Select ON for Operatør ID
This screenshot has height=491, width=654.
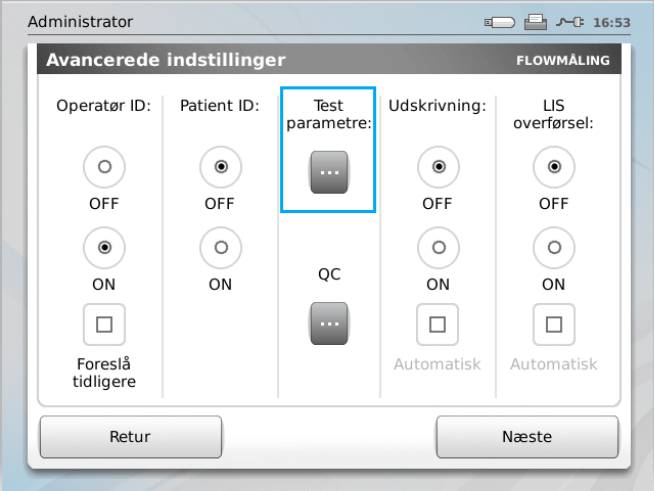[104, 248]
